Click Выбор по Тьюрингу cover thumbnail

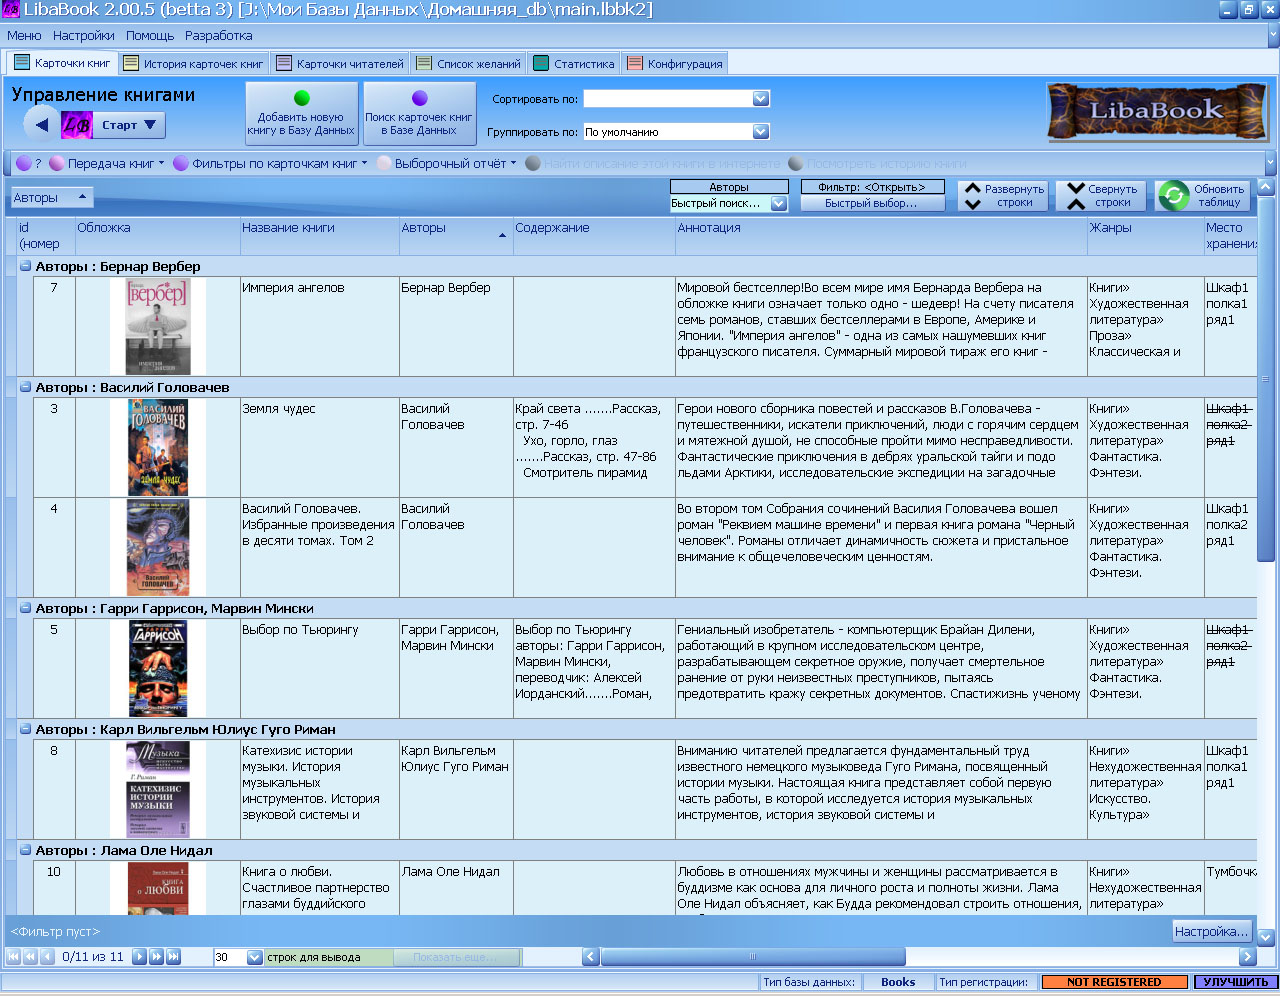click(x=157, y=668)
